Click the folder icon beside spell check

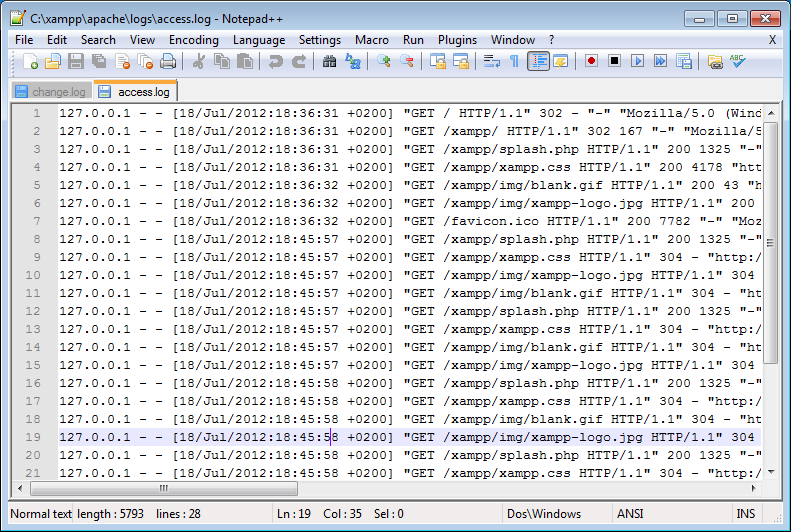point(714,62)
